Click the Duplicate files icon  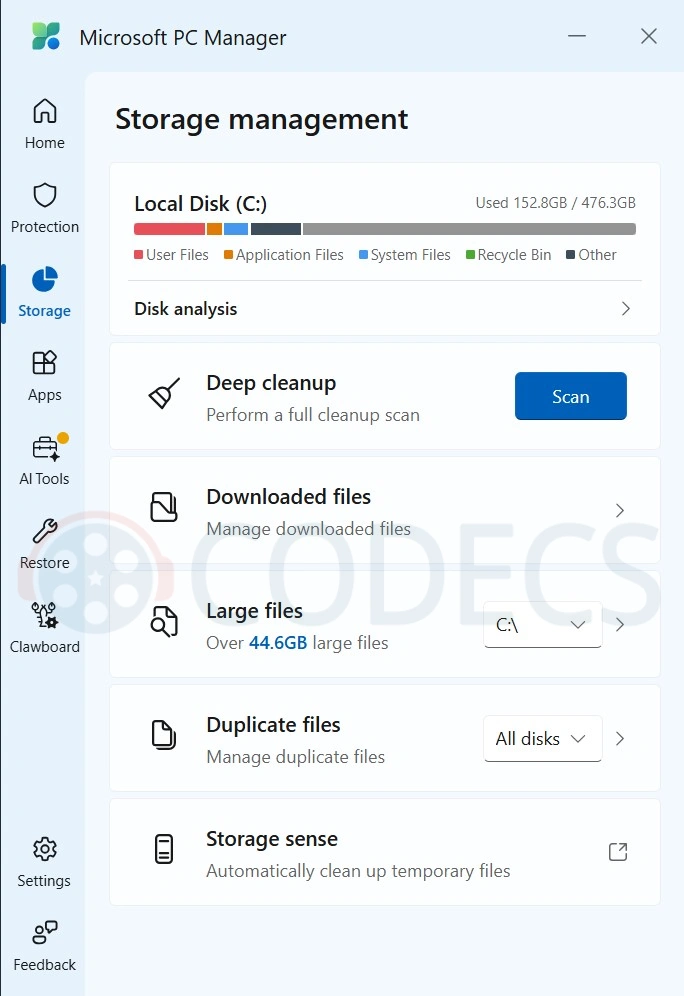click(164, 735)
